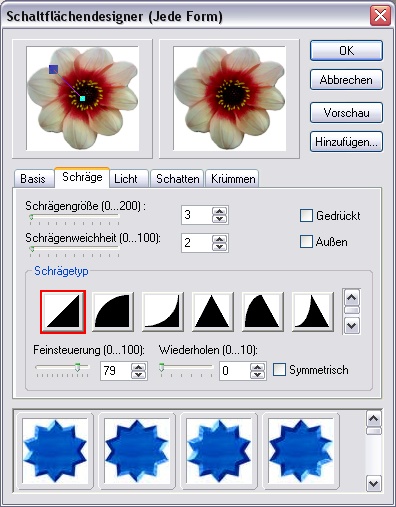Enable the Gedrückt checkbox

click(306, 216)
